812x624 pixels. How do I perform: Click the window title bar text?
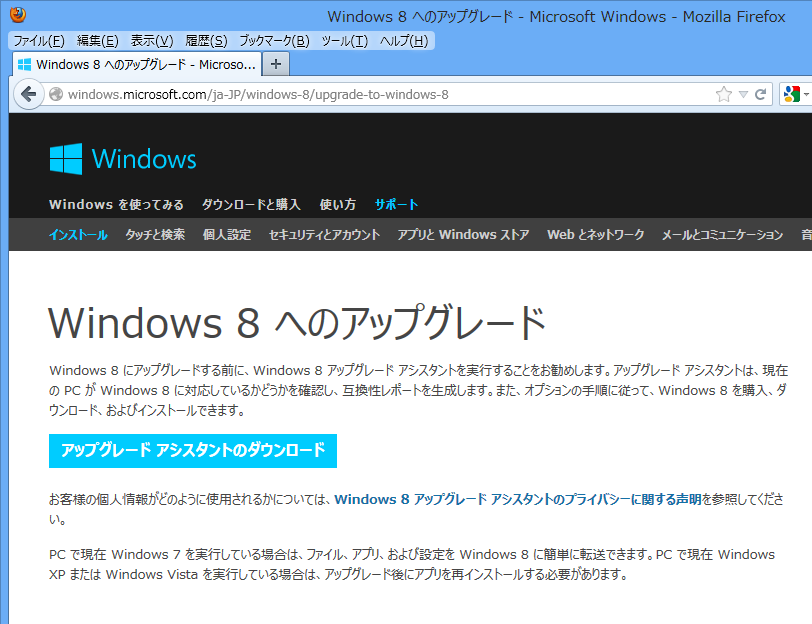[x=556, y=17]
